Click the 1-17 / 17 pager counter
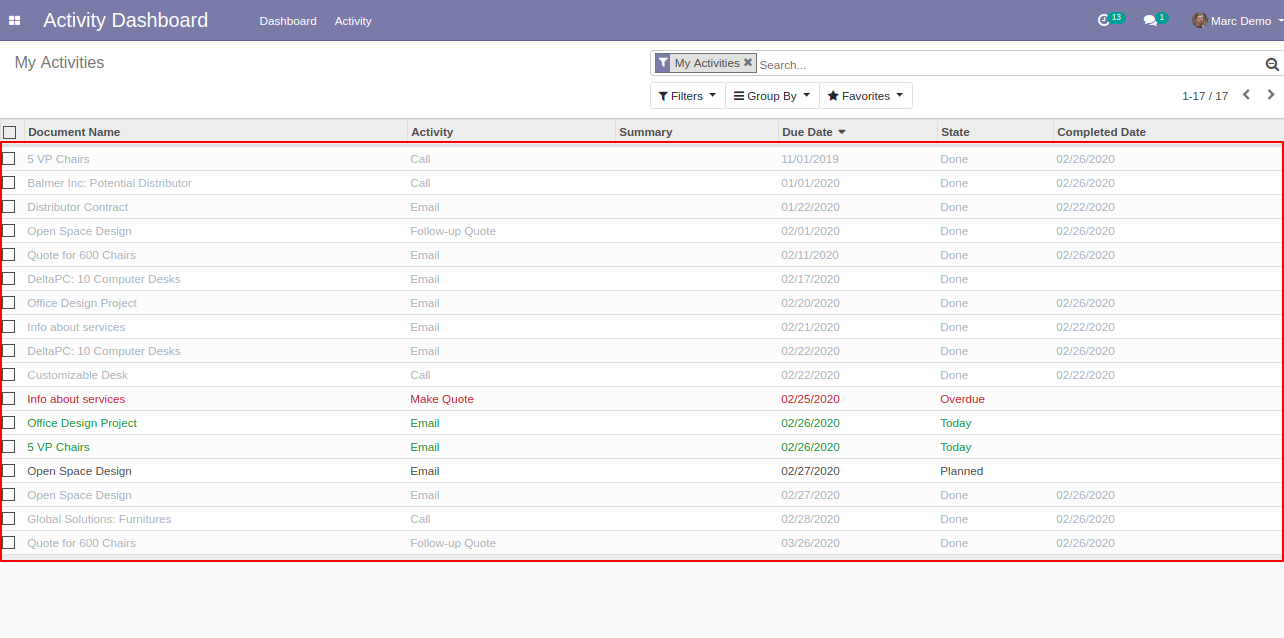Viewport: 1284px width, 638px height. pyautogui.click(x=1205, y=96)
